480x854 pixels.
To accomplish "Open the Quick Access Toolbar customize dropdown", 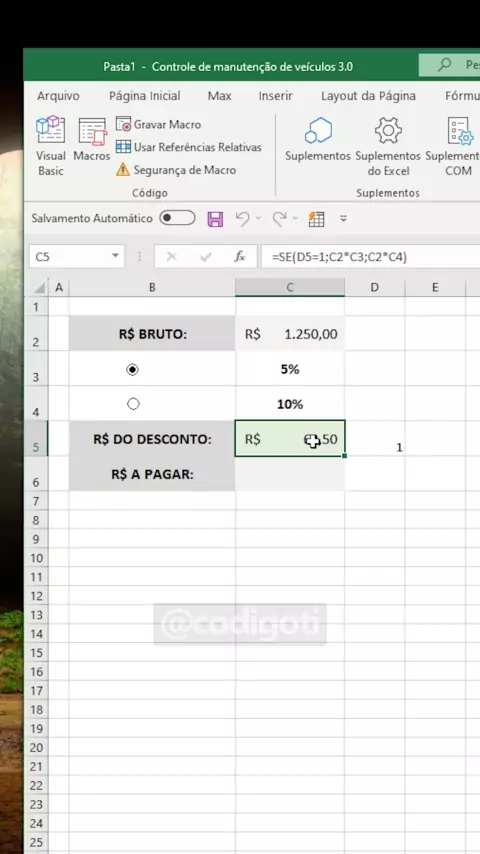I will tap(343, 219).
